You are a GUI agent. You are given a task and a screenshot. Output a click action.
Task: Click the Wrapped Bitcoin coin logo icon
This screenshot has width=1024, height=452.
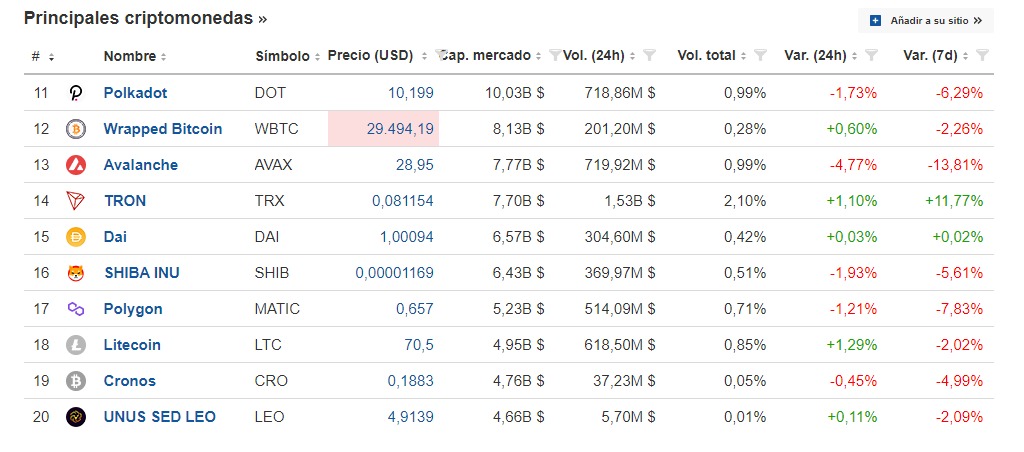point(76,129)
